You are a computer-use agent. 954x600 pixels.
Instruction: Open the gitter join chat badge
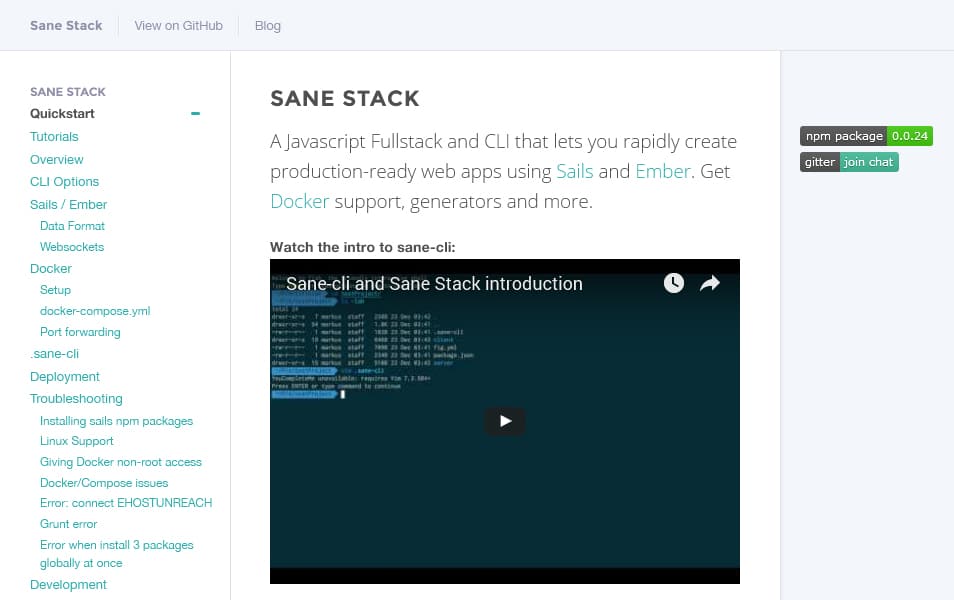849,162
